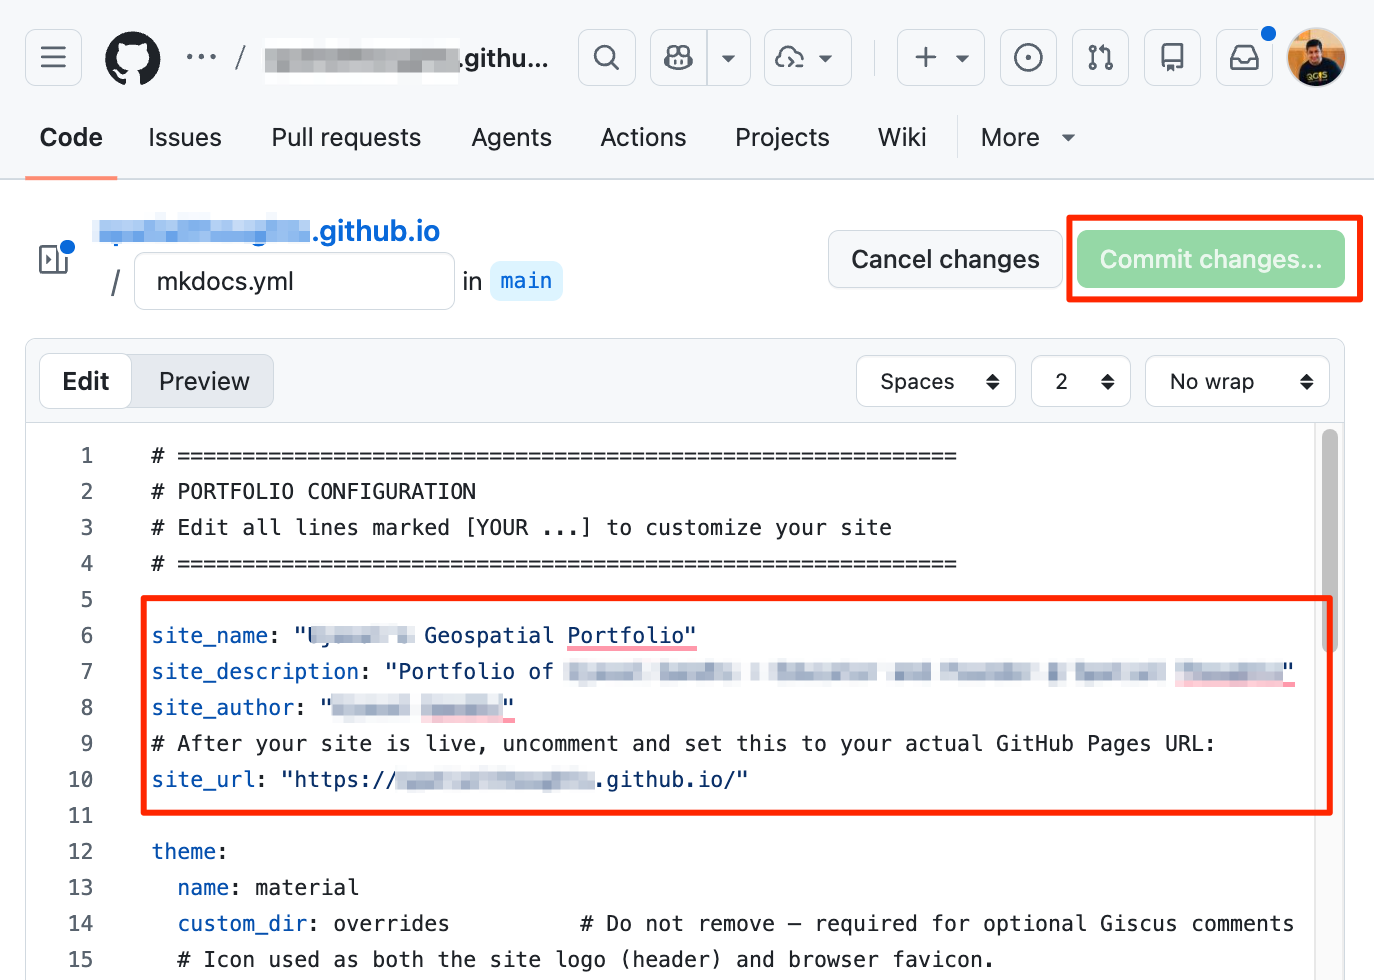This screenshot has width=1374, height=980.
Task: Switch to Edit mode
Action: pyautogui.click(x=86, y=381)
